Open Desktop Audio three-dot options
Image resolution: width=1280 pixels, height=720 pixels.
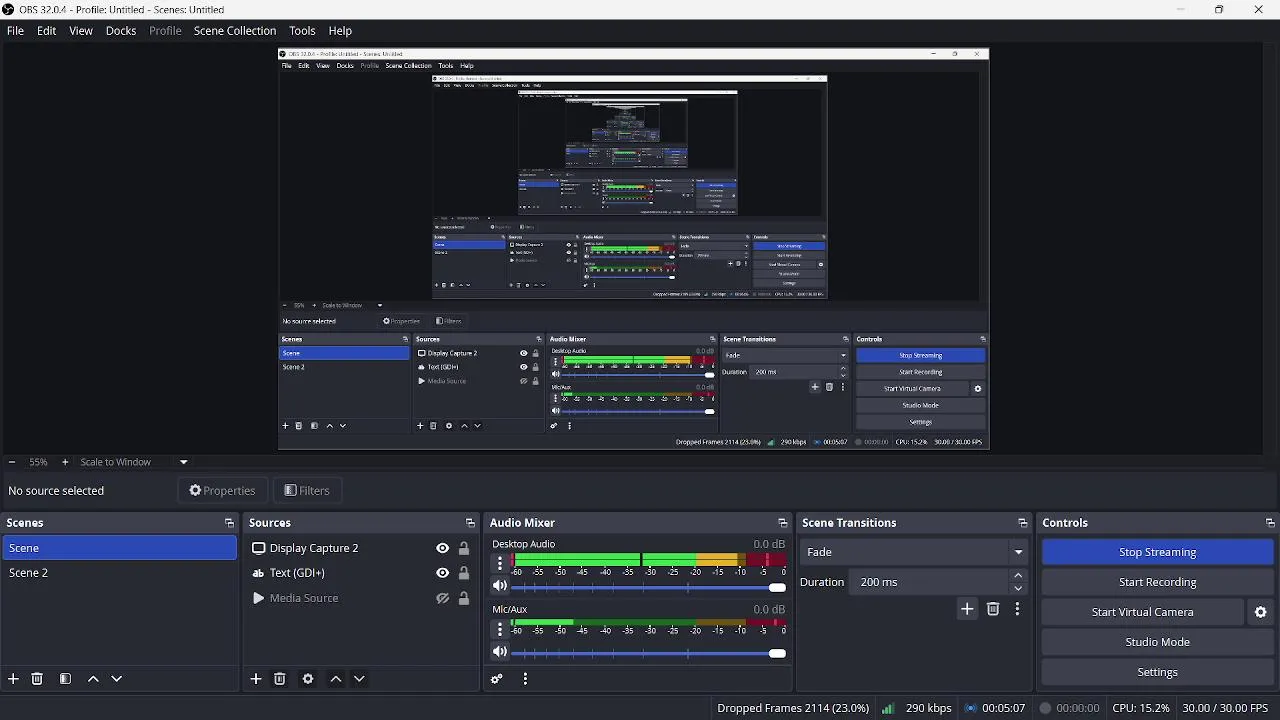point(500,563)
